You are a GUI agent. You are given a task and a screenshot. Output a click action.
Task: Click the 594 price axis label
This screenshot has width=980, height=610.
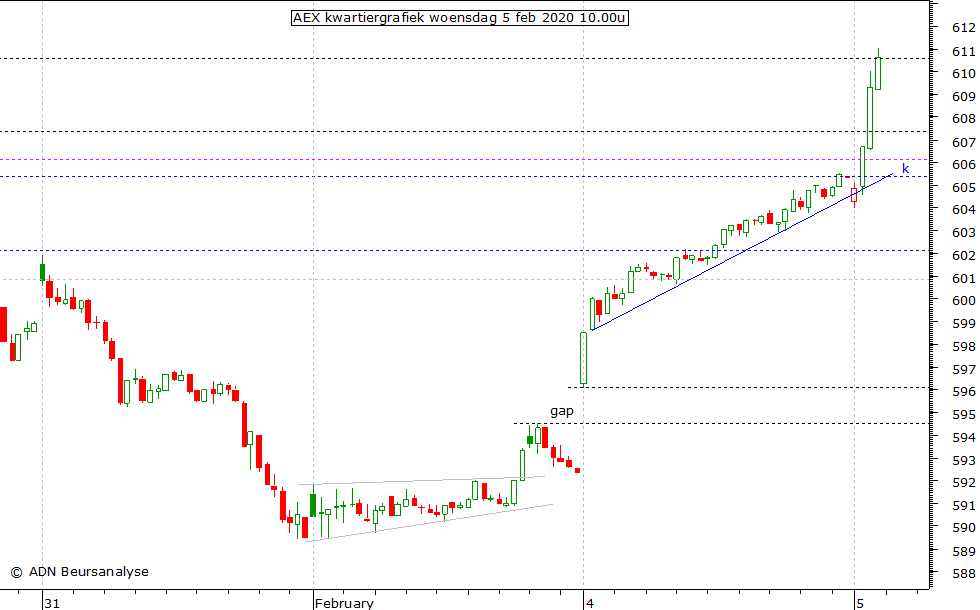963,437
